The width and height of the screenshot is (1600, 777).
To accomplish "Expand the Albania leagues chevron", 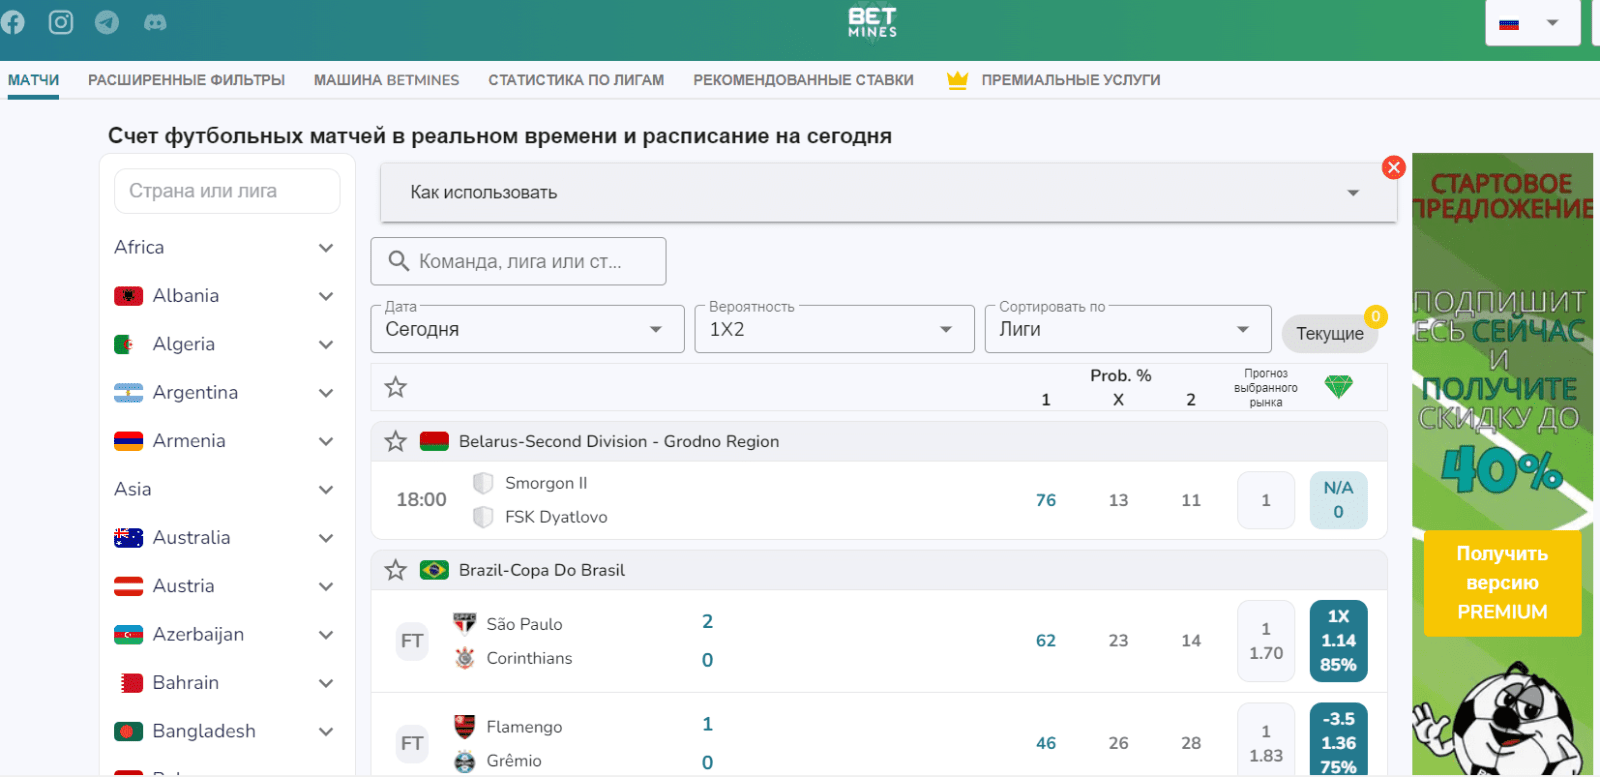I will tap(326, 296).
